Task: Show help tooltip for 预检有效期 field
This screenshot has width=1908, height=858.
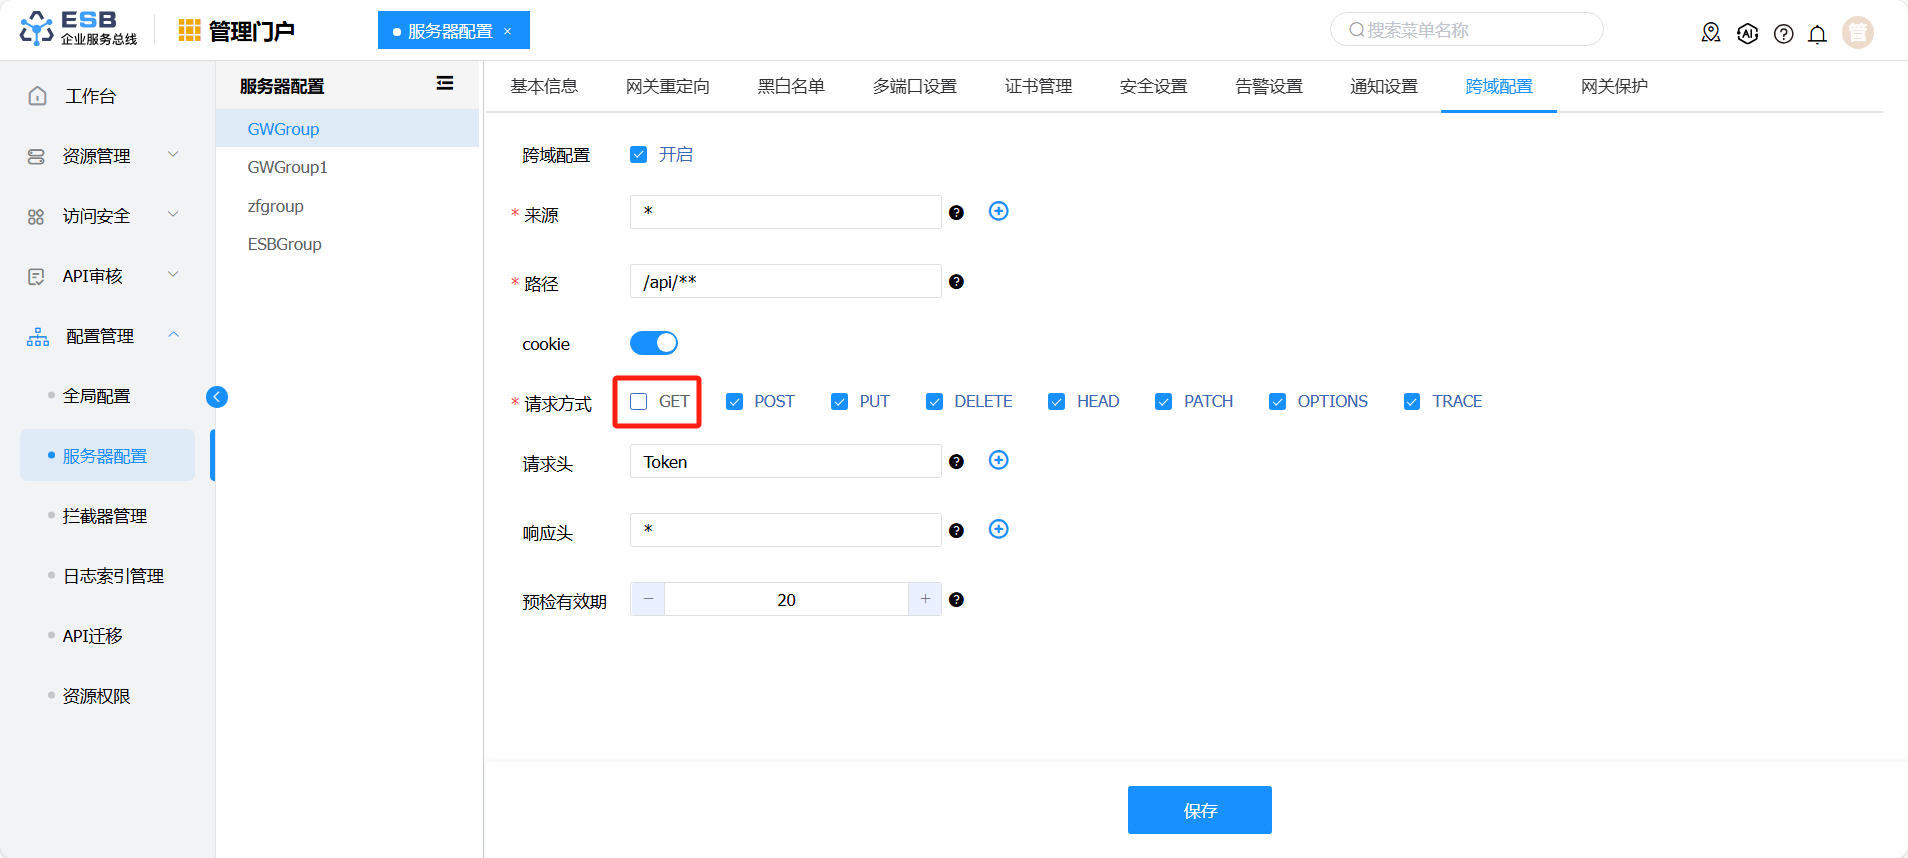Action: [956, 600]
